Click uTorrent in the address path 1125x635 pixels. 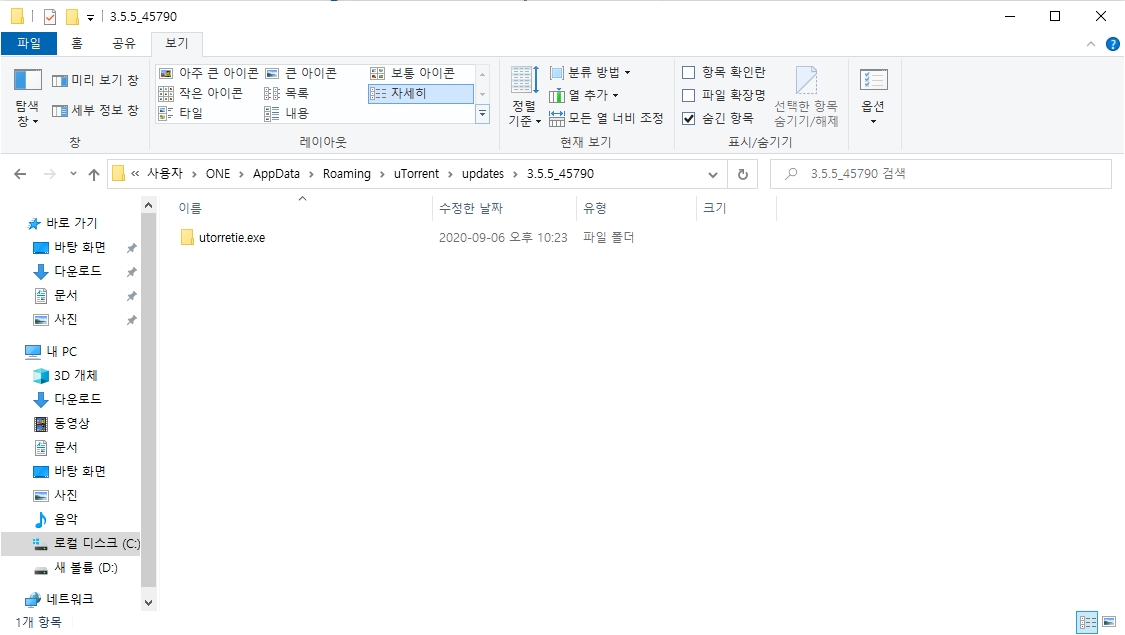point(416,174)
